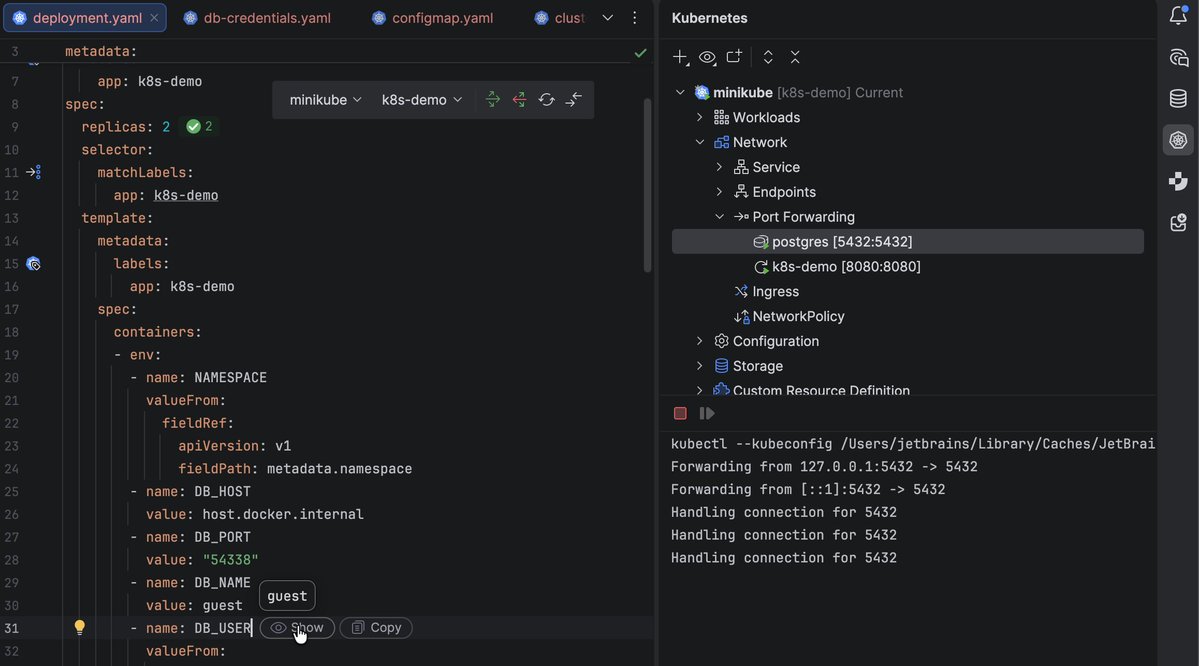
Task: Click the guest tooltip popup
Action: point(287,596)
